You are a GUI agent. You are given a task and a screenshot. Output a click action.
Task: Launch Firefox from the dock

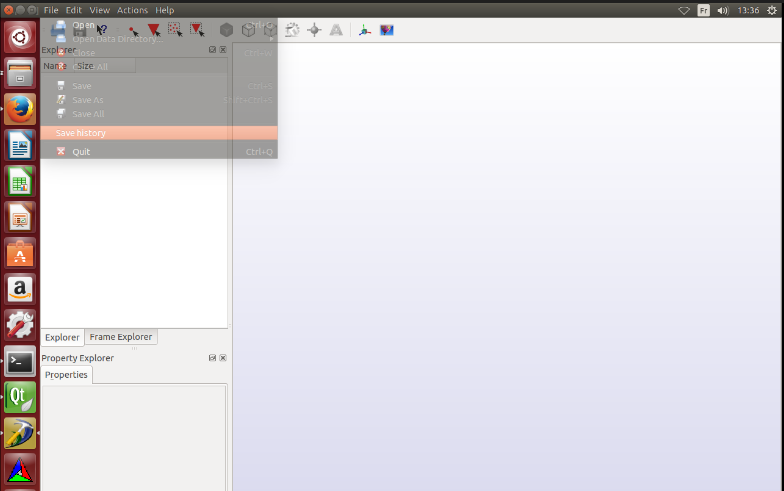pyautogui.click(x=20, y=108)
